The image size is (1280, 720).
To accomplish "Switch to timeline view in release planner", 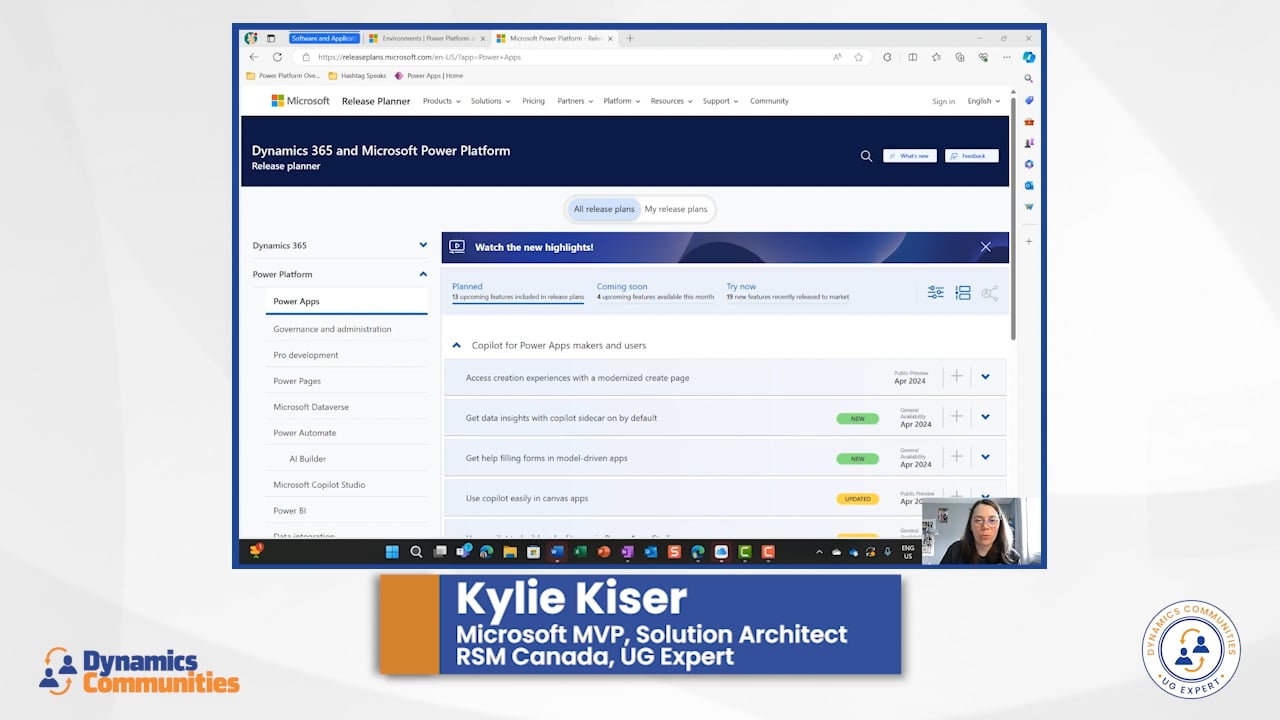I will click(963, 292).
